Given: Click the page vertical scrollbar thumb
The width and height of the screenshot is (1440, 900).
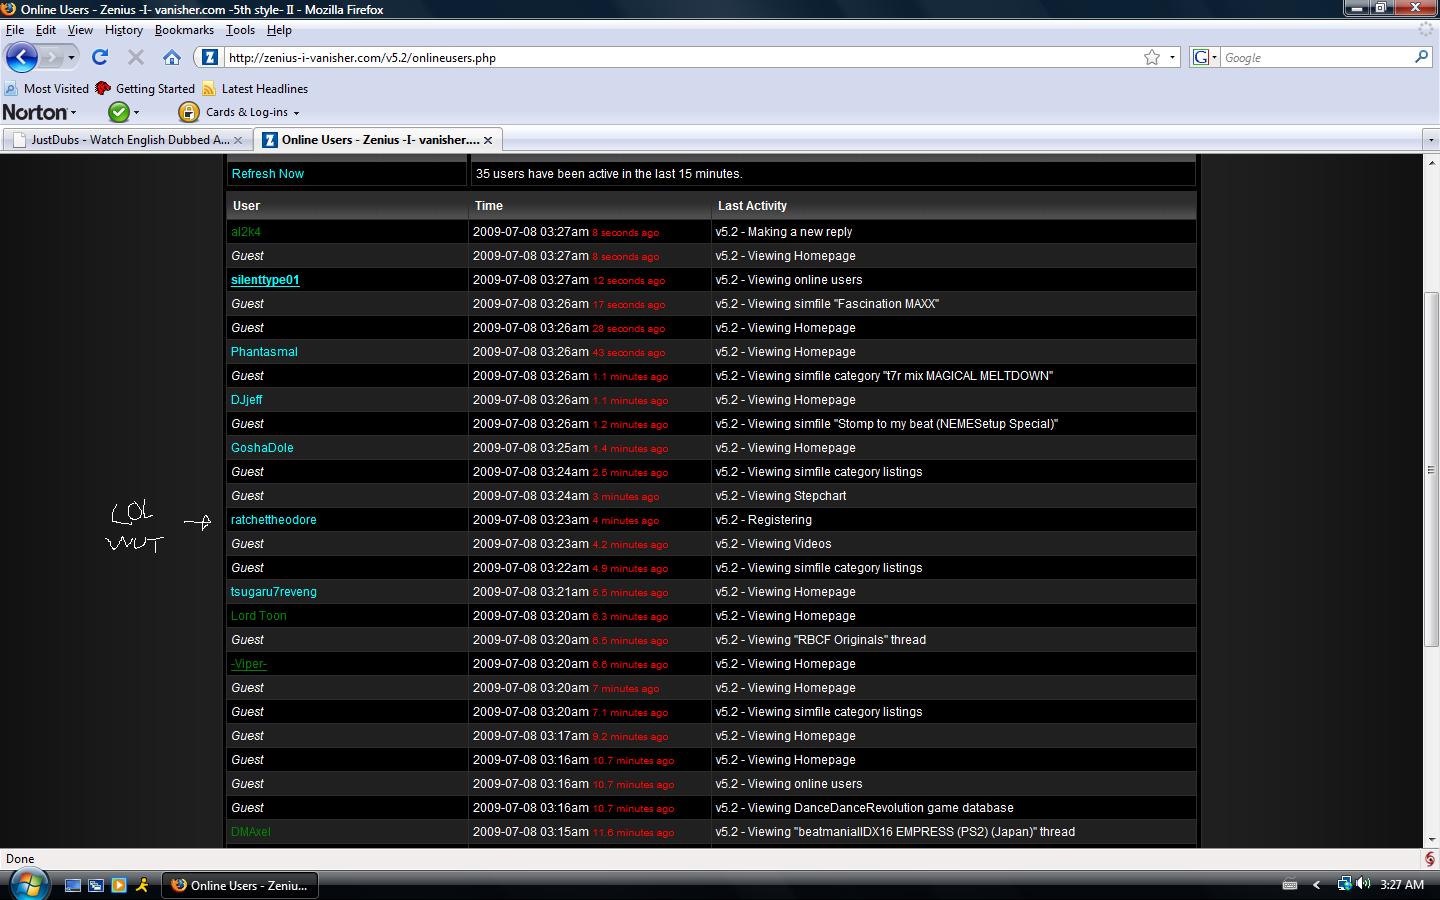Looking at the screenshot, I should pyautogui.click(x=1431, y=470).
